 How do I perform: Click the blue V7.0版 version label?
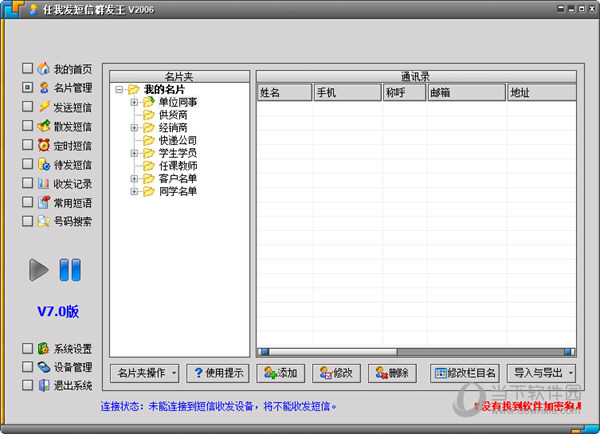[58, 311]
